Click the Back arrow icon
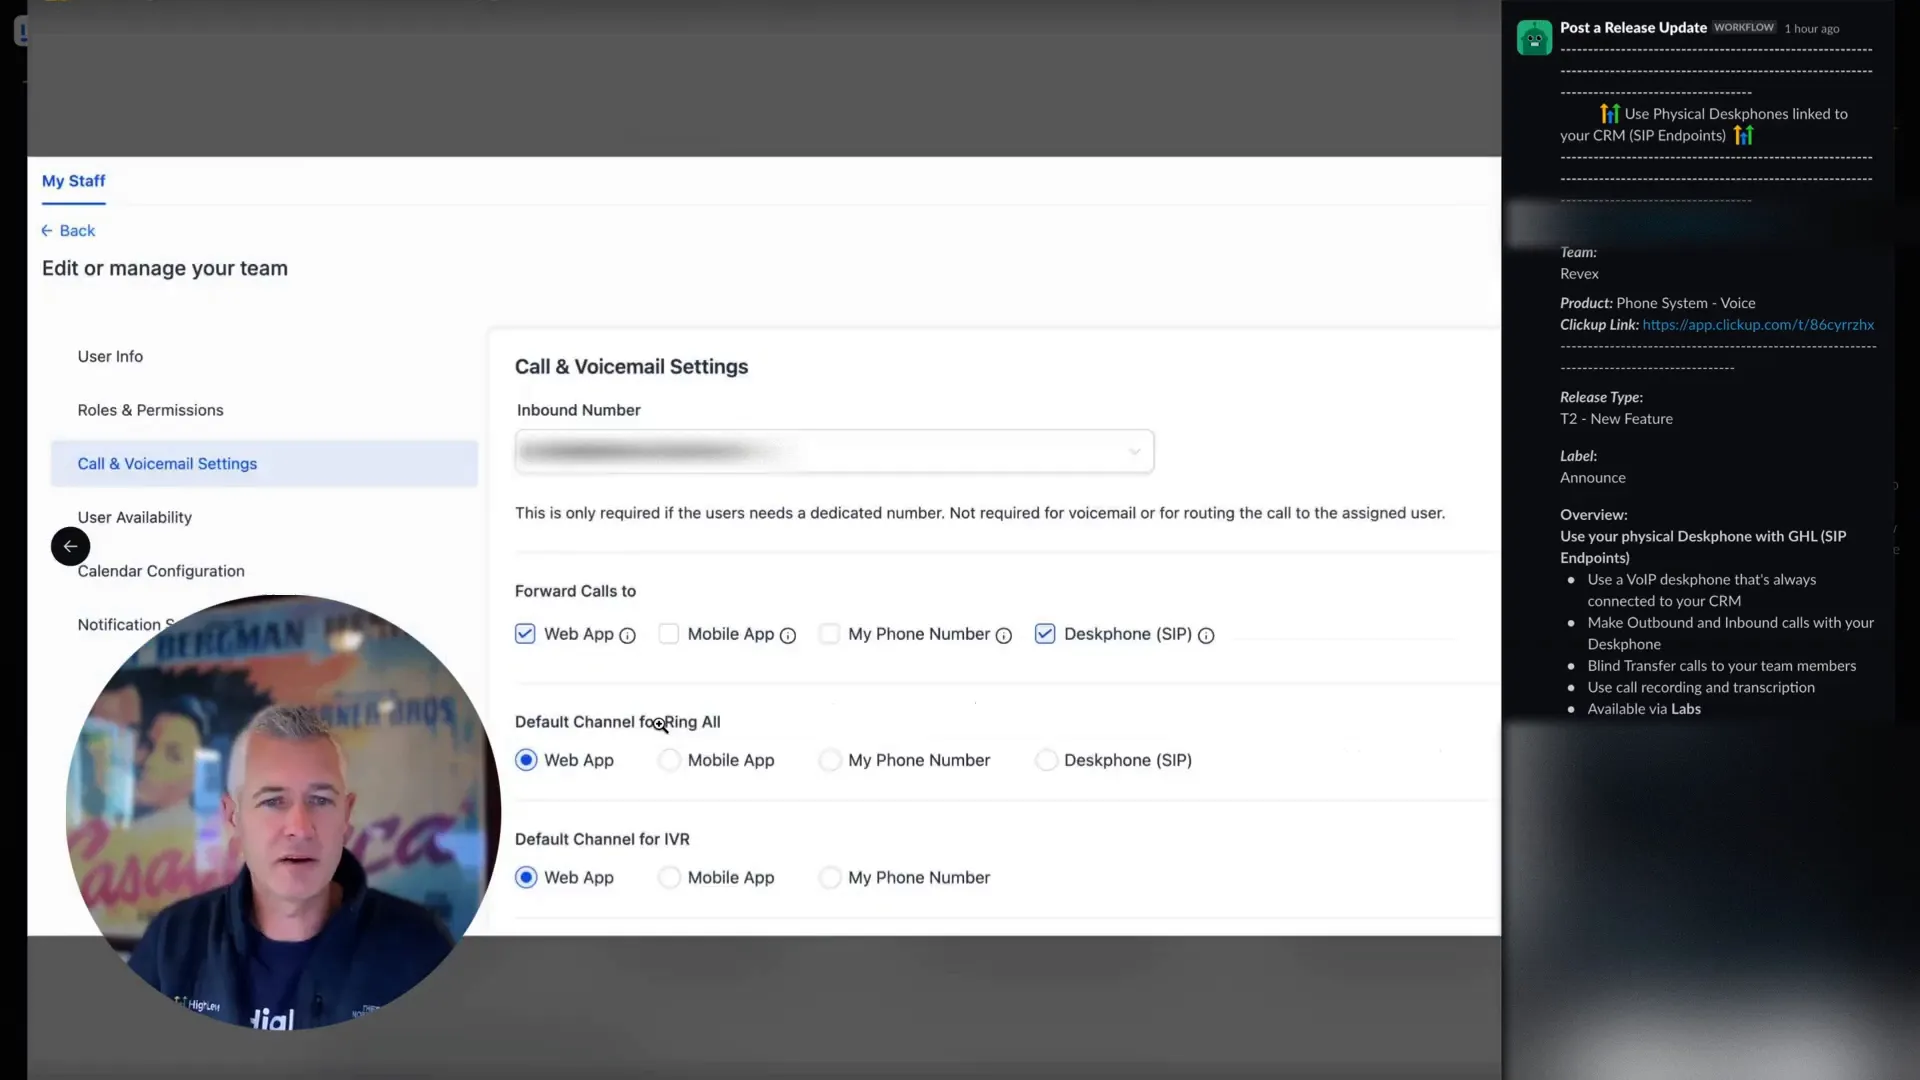The width and height of the screenshot is (1920, 1080). [47, 231]
